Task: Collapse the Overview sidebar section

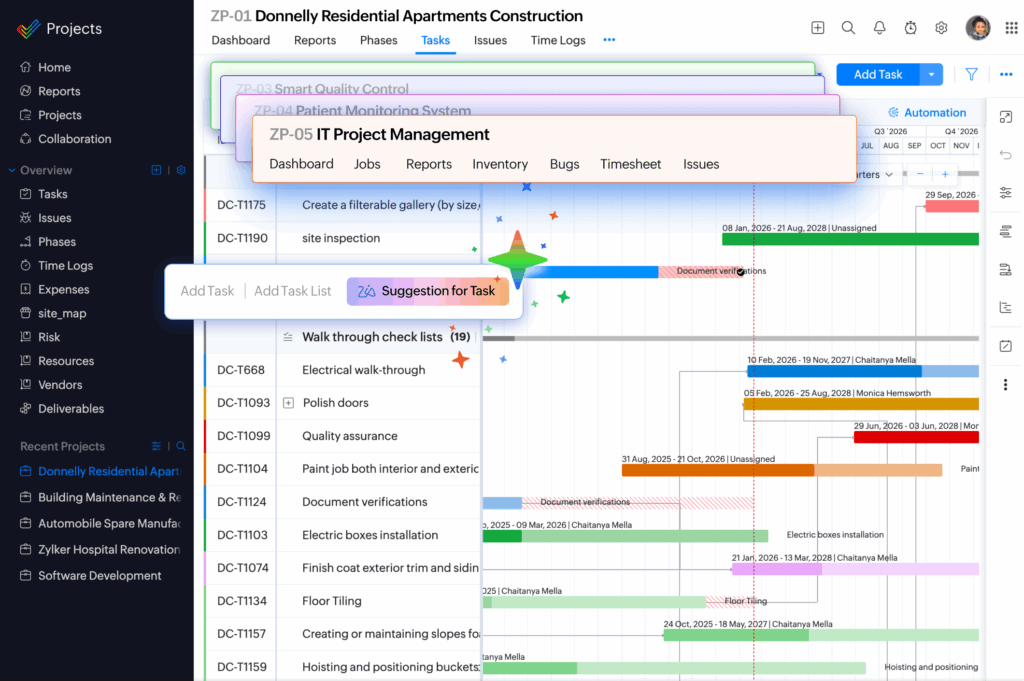Action: click(x=12, y=170)
